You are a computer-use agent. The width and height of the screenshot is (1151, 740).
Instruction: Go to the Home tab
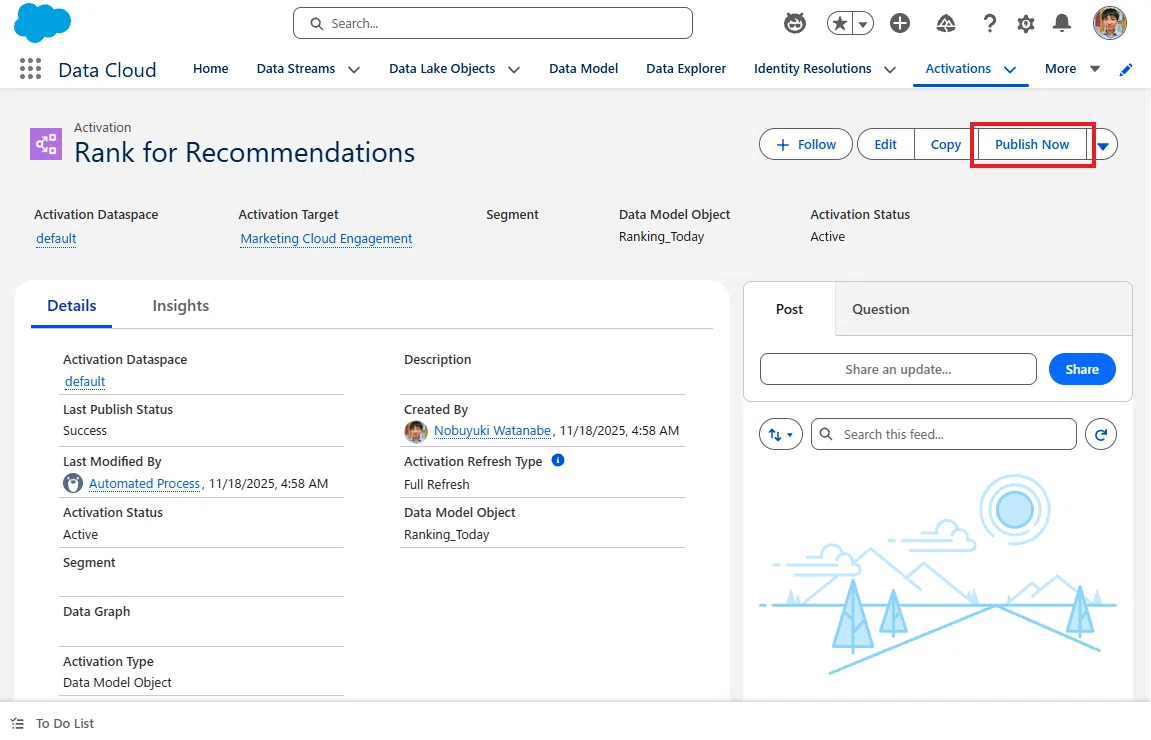pos(211,68)
